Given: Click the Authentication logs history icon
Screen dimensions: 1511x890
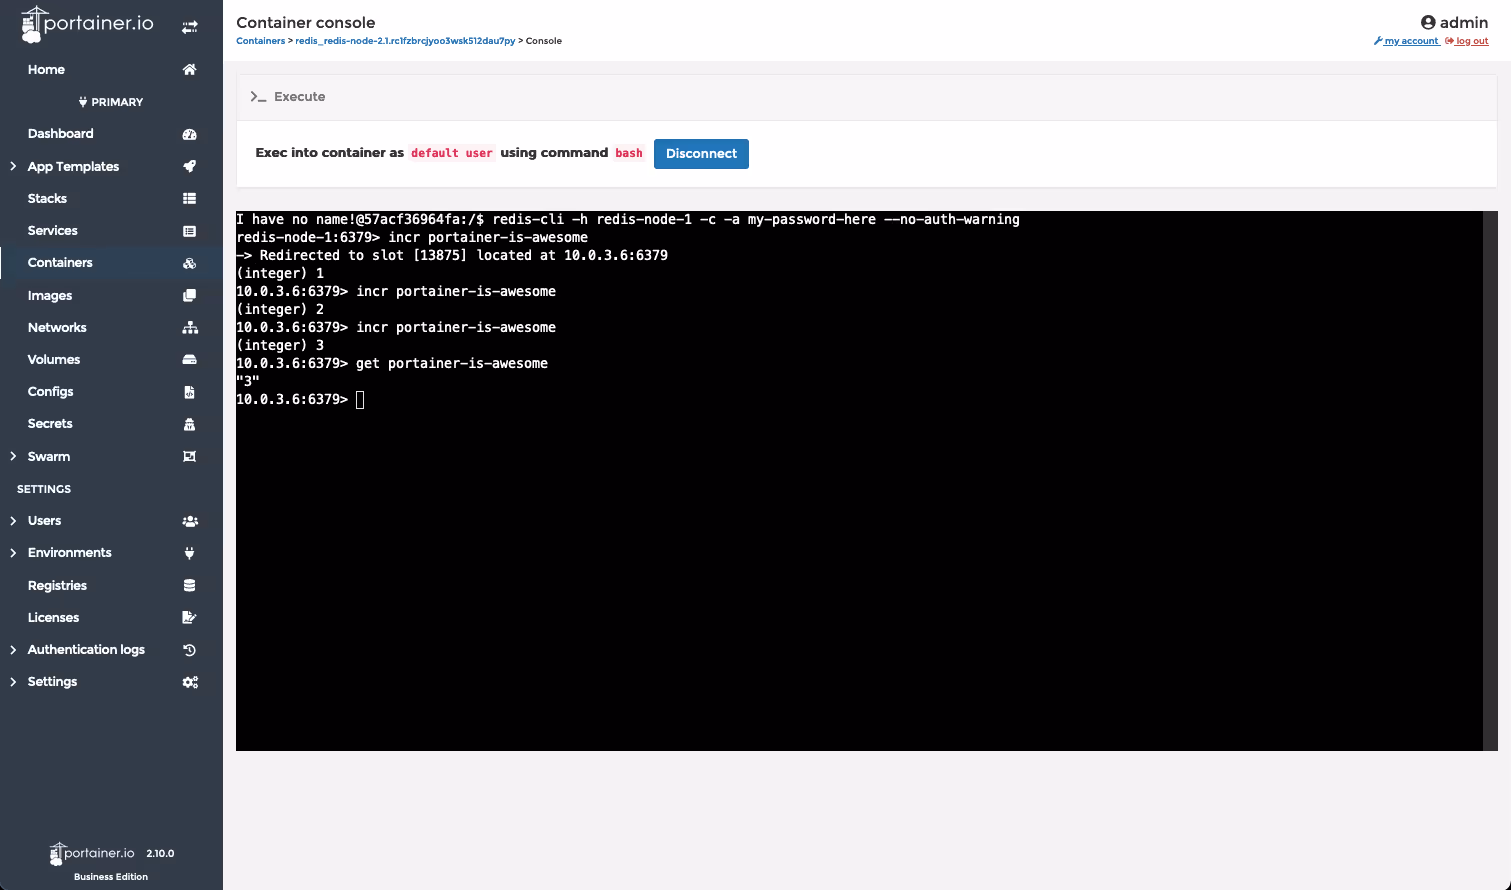Looking at the screenshot, I should pos(189,650).
